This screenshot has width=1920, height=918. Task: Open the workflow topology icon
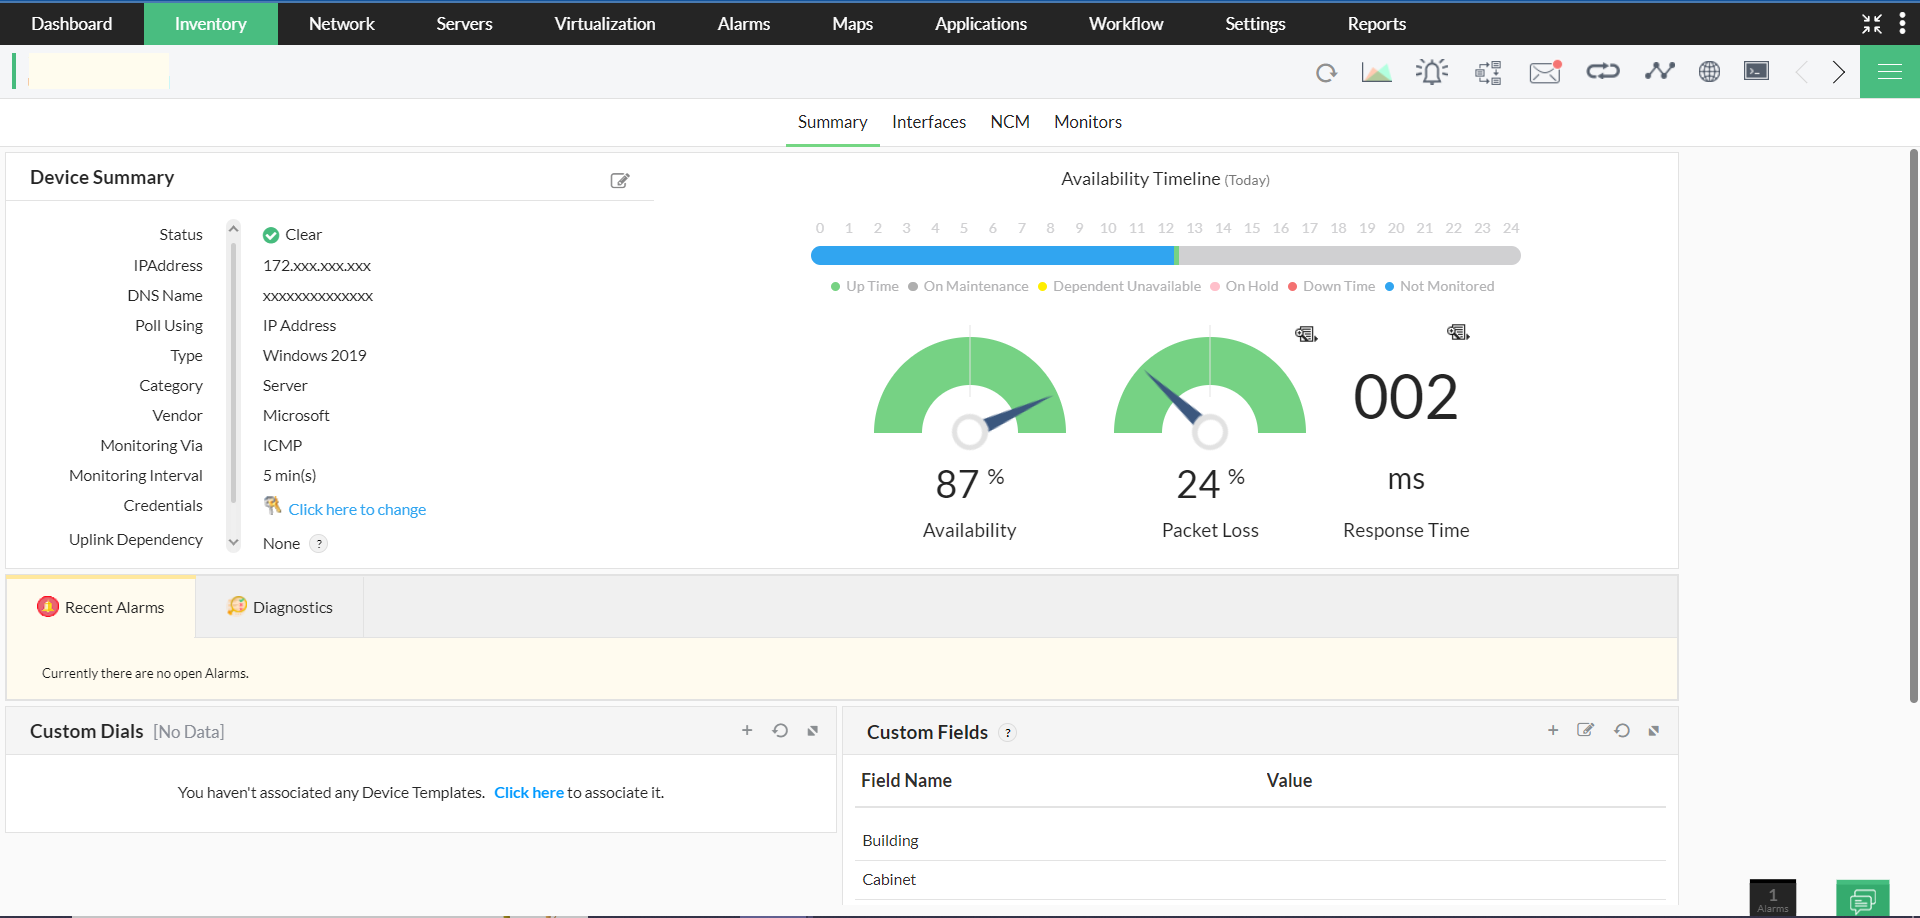[1488, 72]
